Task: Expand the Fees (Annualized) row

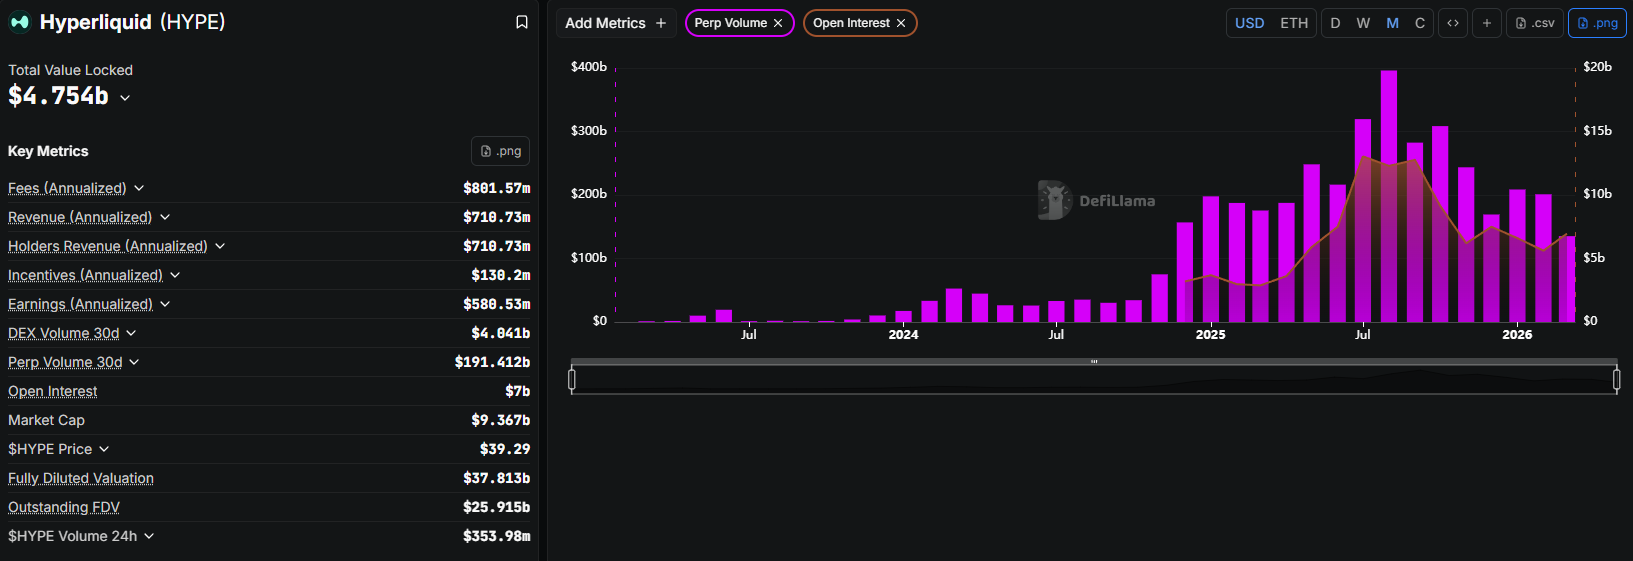Action: pyautogui.click(x=139, y=188)
